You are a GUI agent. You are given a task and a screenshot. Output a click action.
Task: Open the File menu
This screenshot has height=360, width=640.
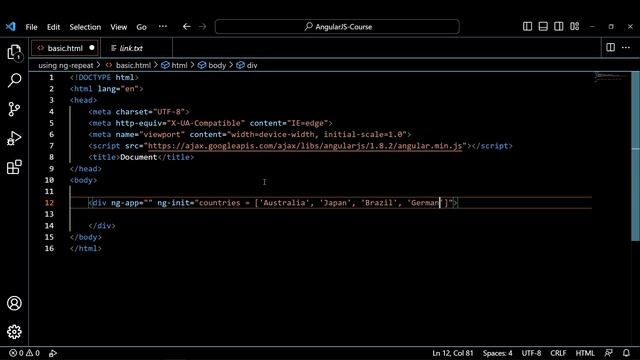click(x=31, y=27)
